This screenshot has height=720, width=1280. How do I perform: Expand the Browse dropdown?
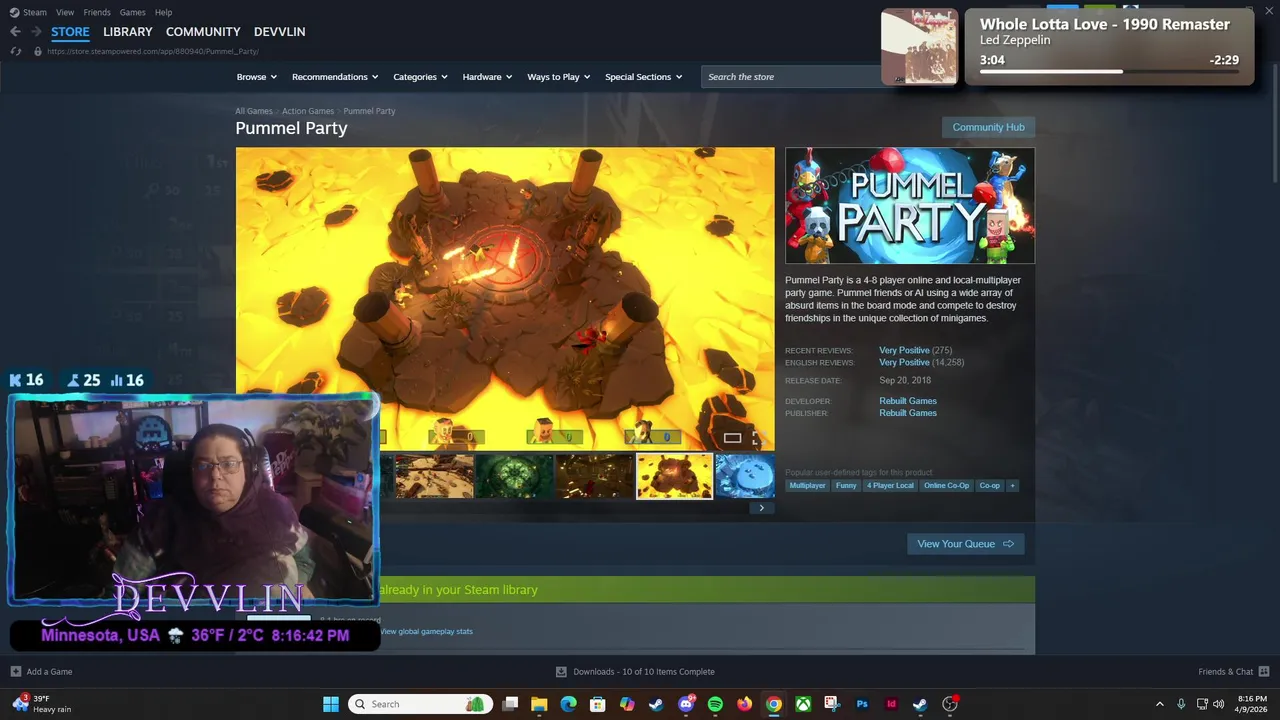pos(257,77)
